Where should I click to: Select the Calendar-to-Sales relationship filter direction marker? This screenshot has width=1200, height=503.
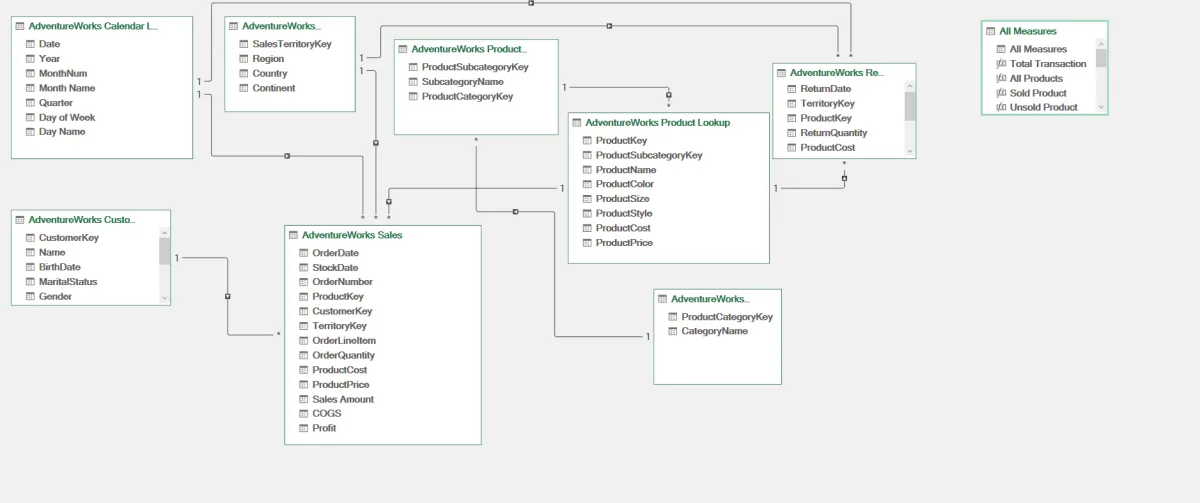click(287, 155)
